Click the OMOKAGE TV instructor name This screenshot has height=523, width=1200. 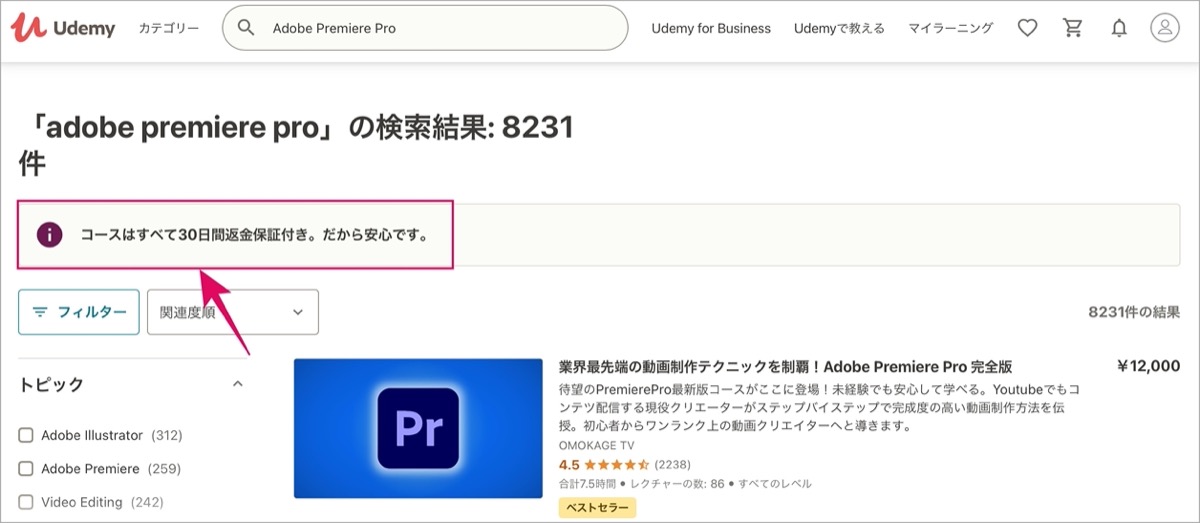tap(597, 445)
